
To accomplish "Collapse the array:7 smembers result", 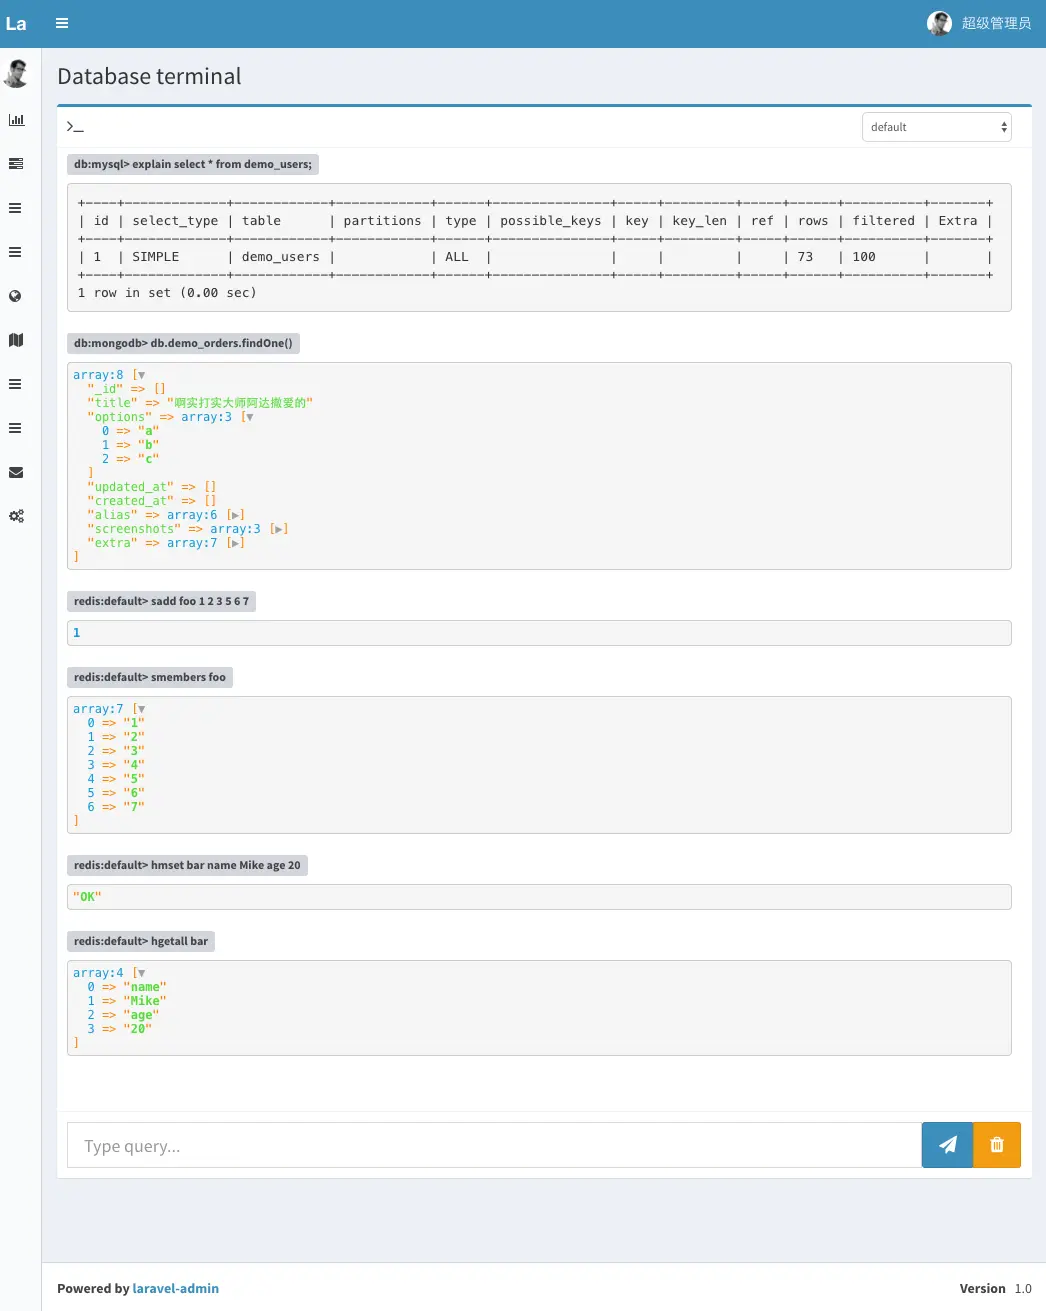I will click(x=140, y=709).
